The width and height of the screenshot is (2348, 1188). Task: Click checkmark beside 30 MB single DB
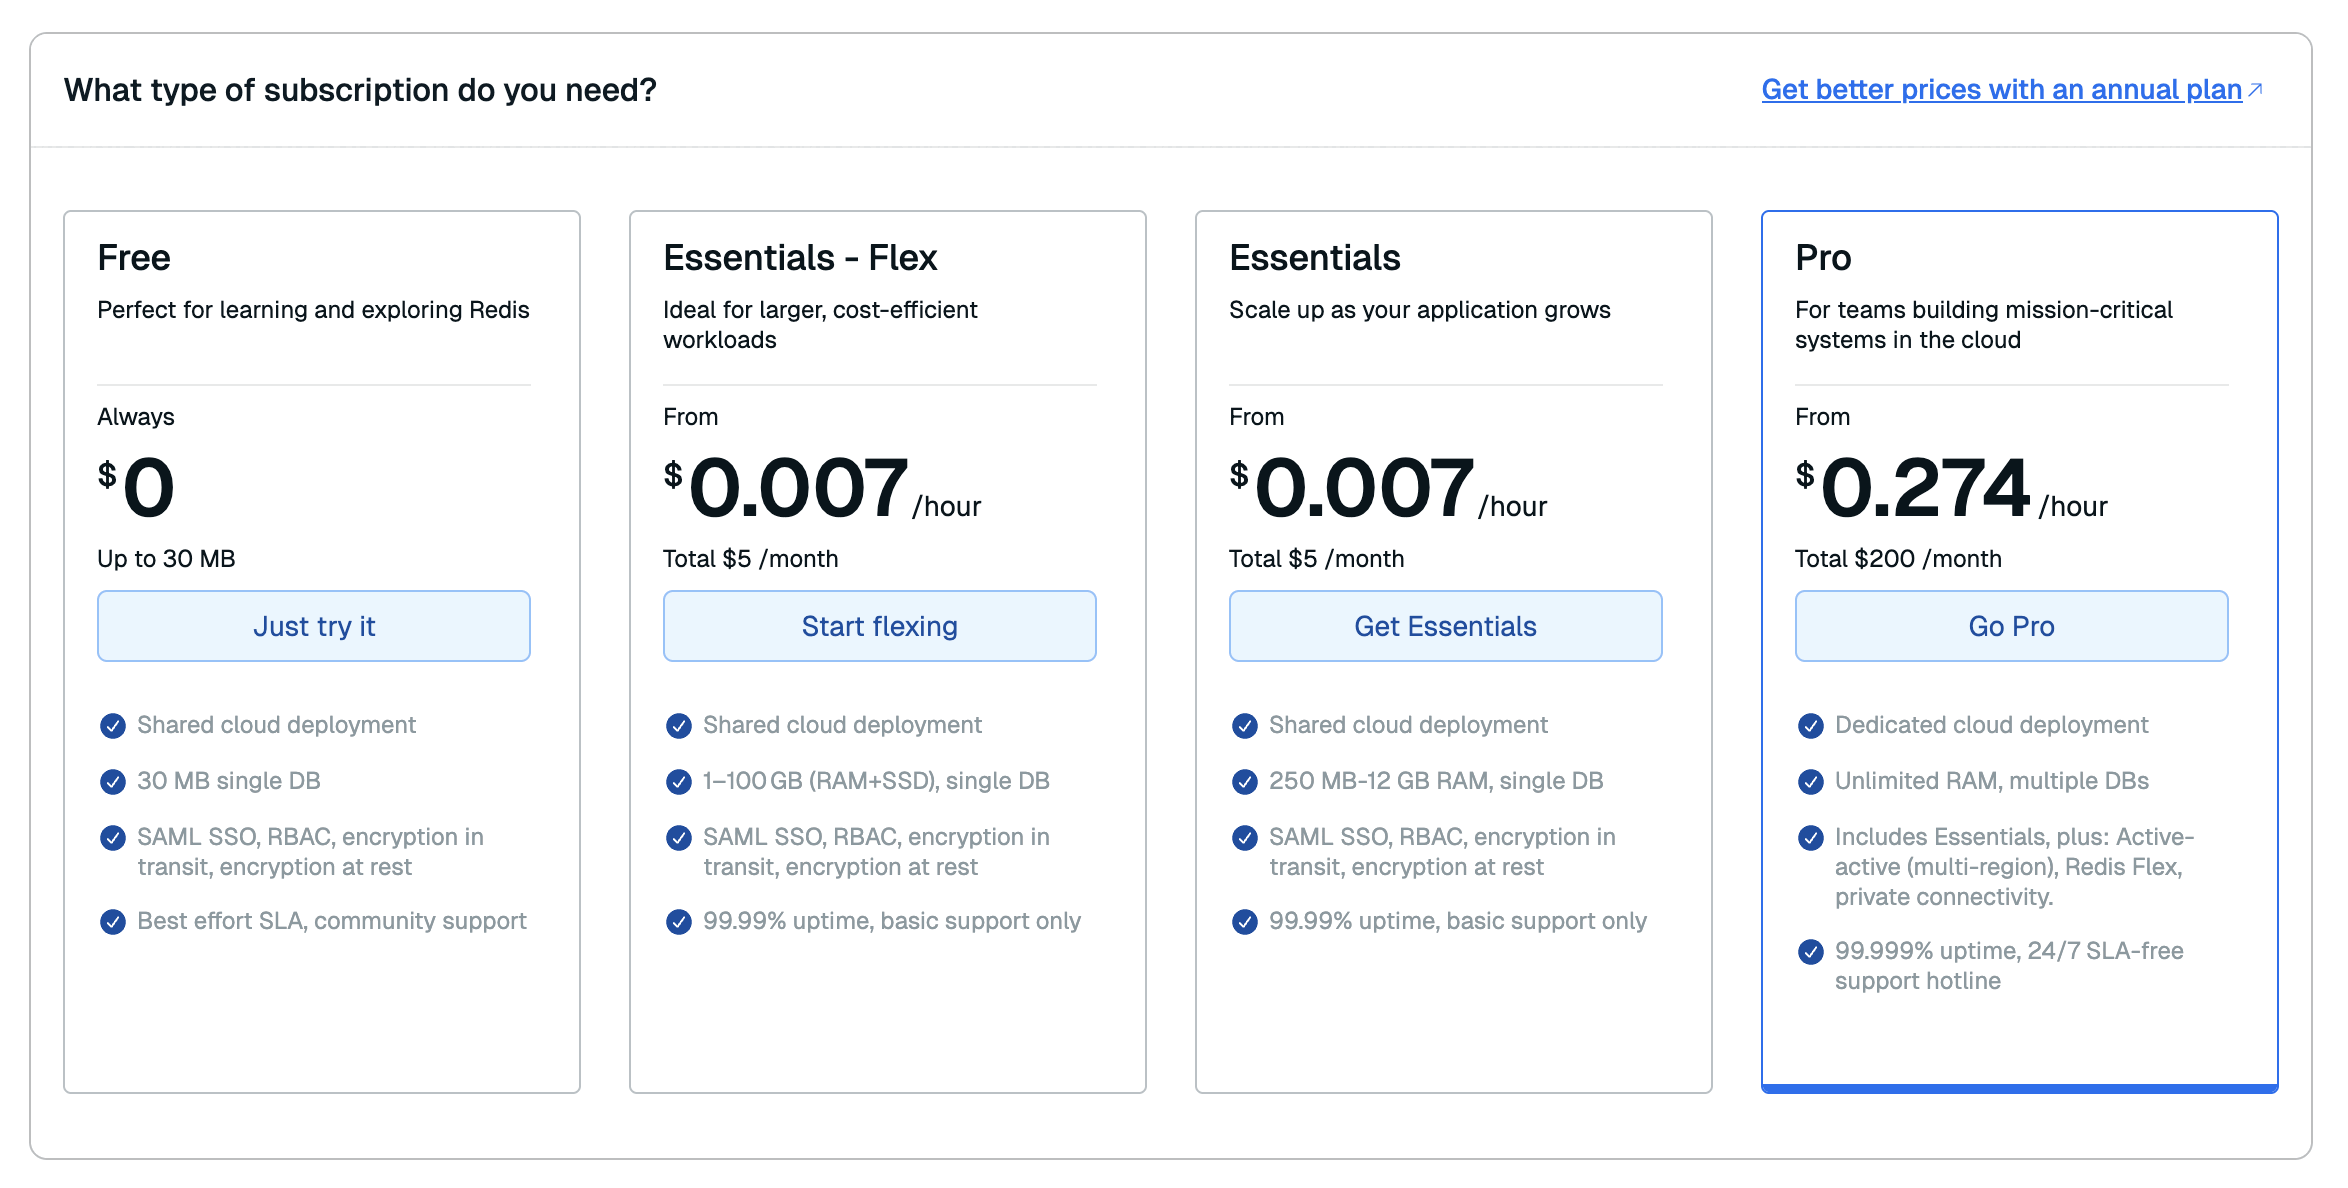pos(113,782)
